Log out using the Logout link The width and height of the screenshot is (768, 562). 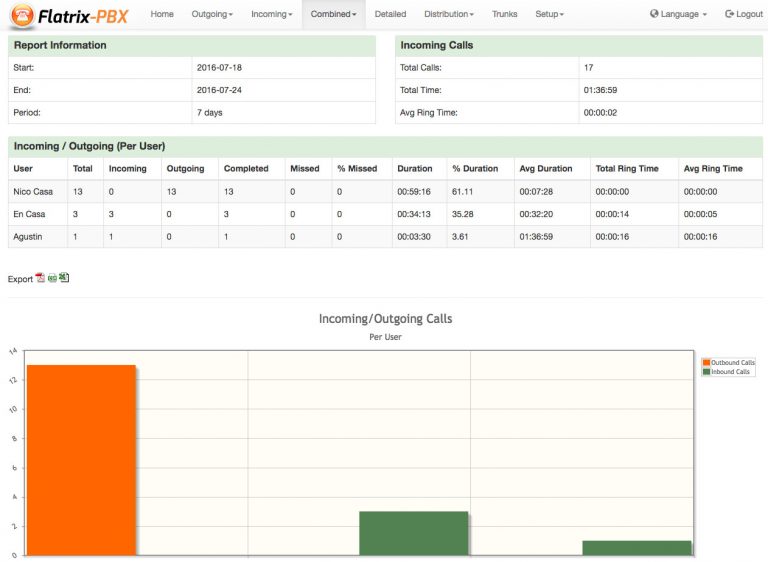743,14
